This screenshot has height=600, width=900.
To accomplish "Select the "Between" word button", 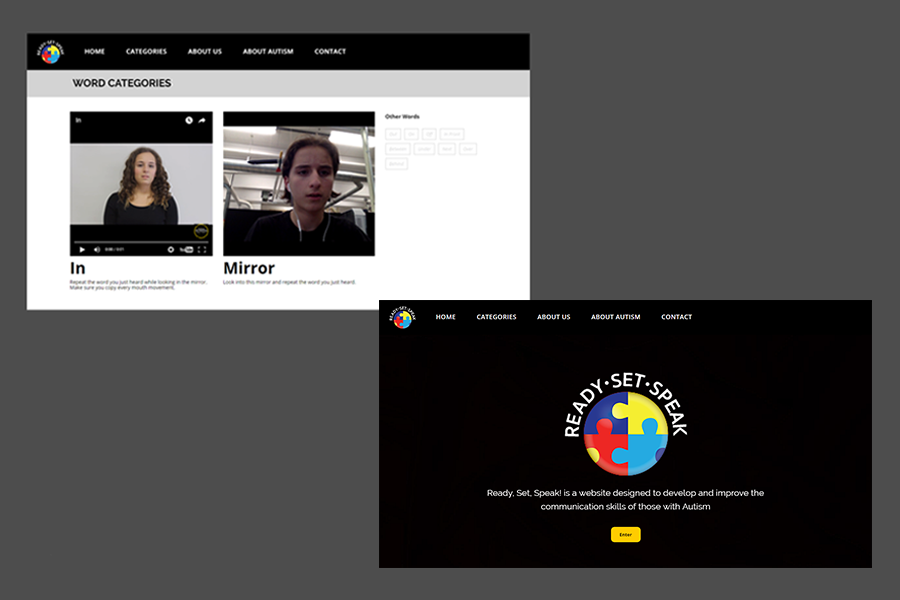I will [x=398, y=149].
